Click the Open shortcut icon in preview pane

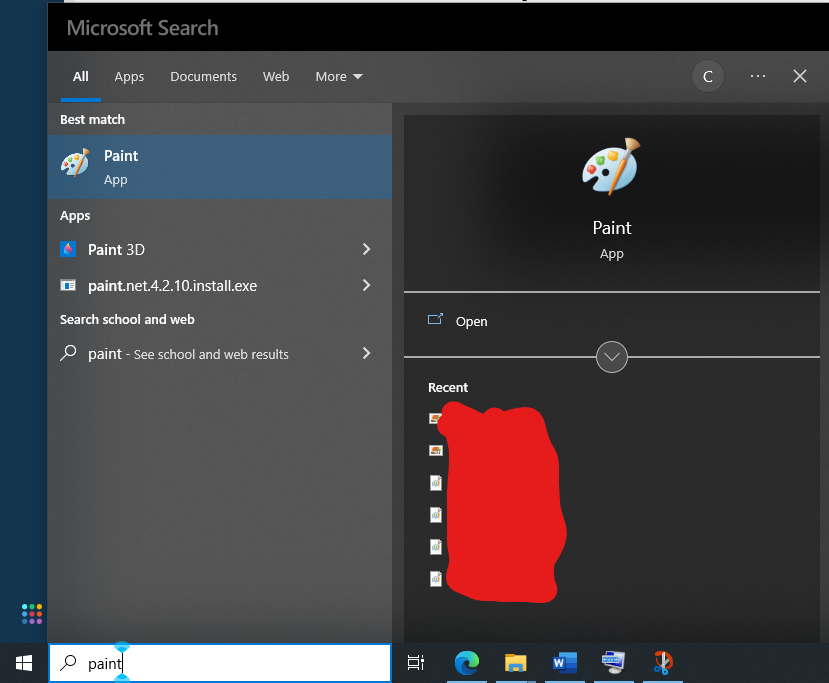click(435, 319)
